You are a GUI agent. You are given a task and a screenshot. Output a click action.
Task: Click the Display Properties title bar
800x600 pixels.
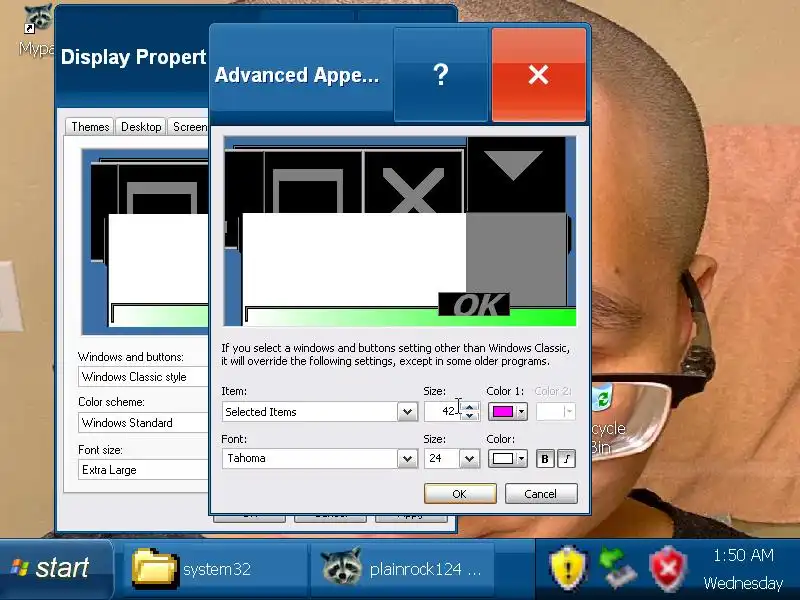[x=133, y=57]
